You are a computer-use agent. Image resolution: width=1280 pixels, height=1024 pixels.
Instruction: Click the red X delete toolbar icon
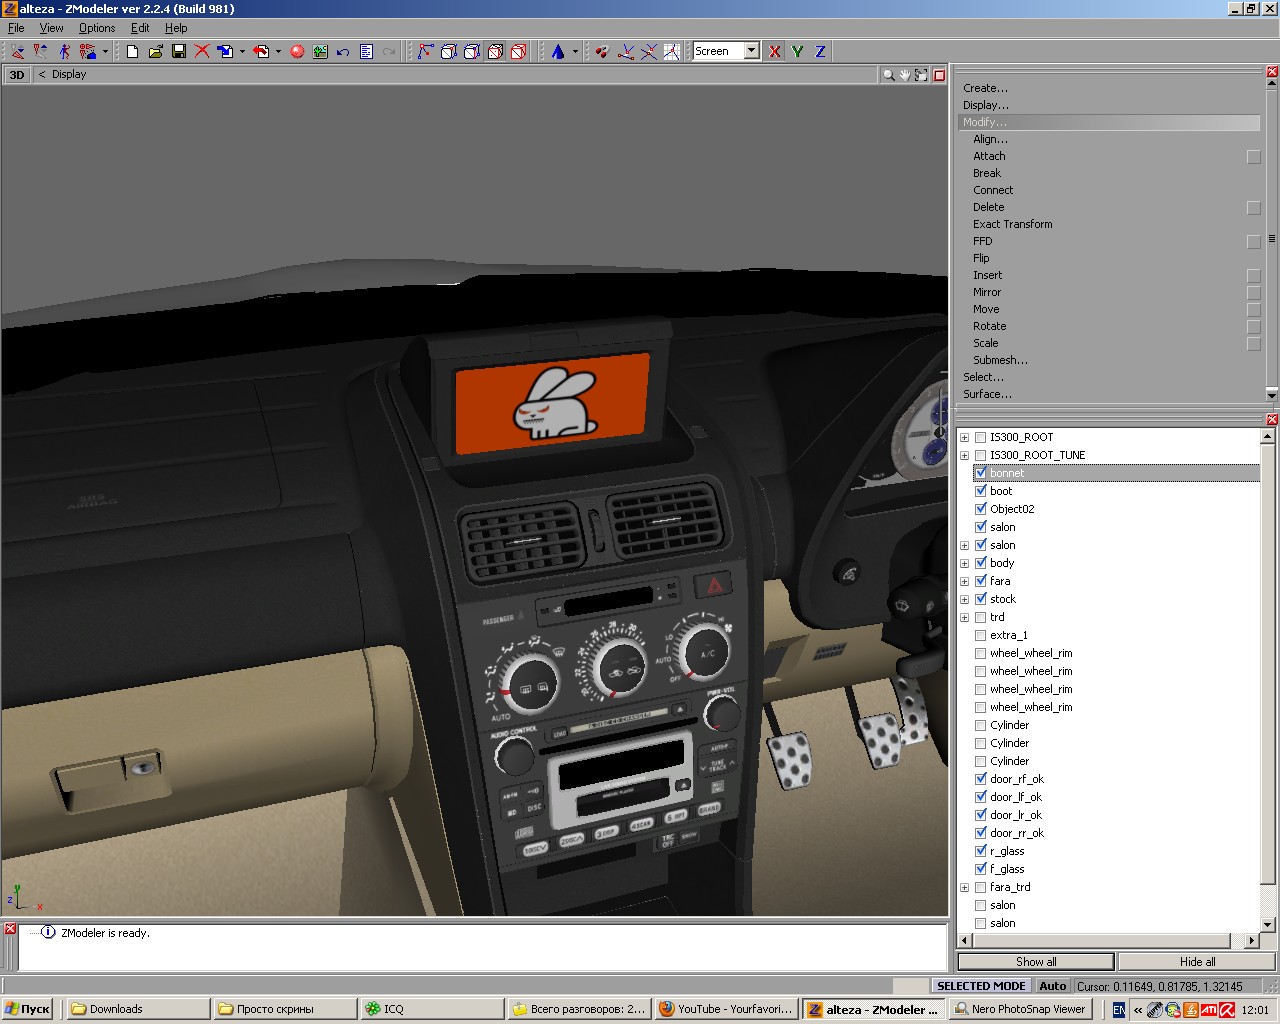(202, 51)
